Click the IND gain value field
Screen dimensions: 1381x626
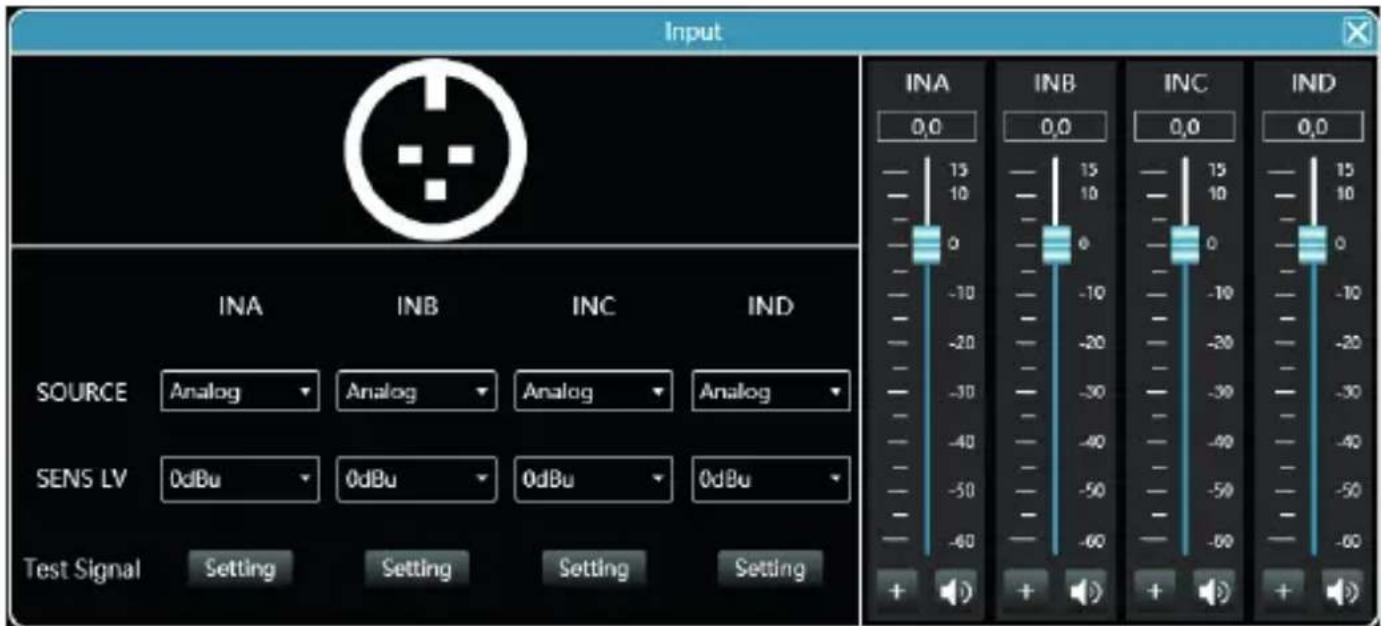[x=1313, y=128]
